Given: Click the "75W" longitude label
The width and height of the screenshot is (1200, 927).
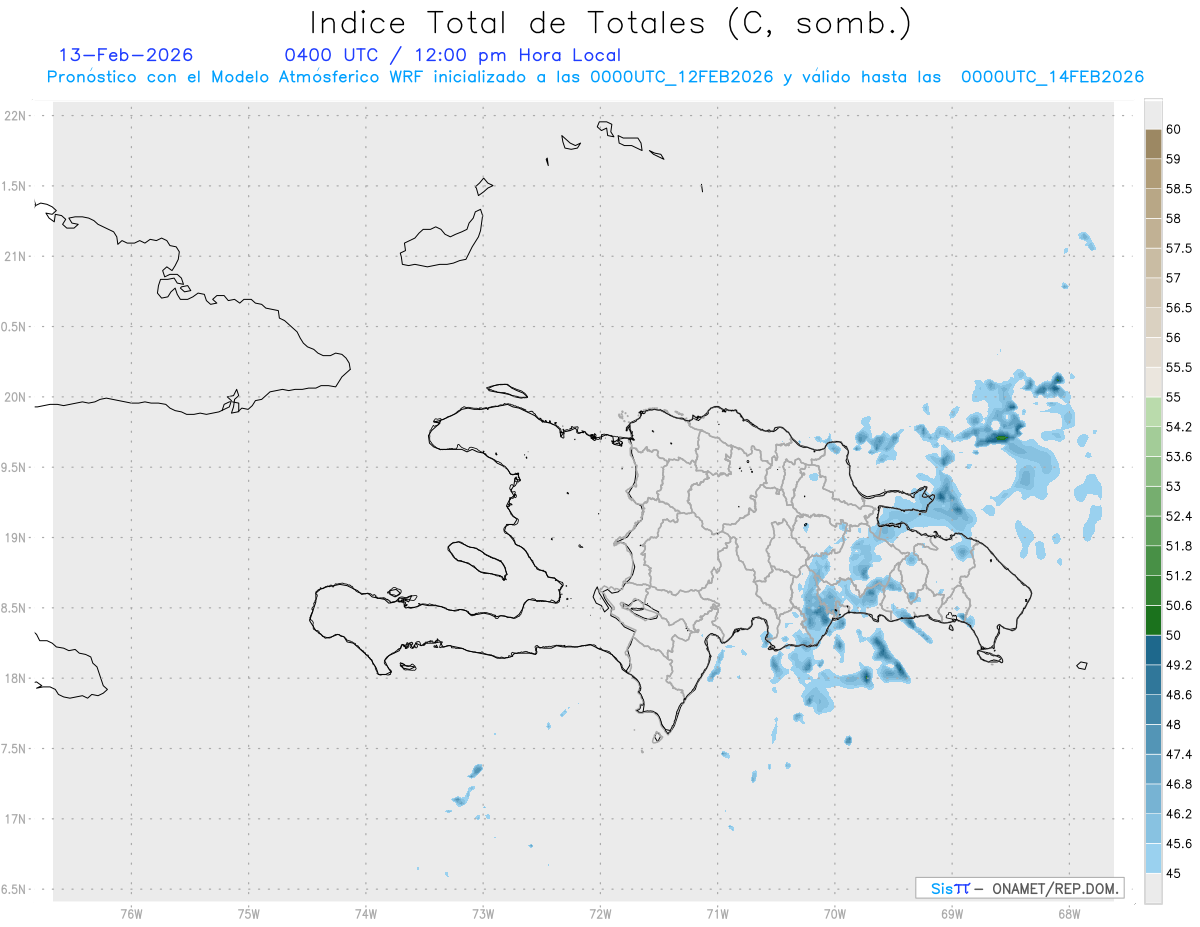Looking at the screenshot, I should pos(248,913).
